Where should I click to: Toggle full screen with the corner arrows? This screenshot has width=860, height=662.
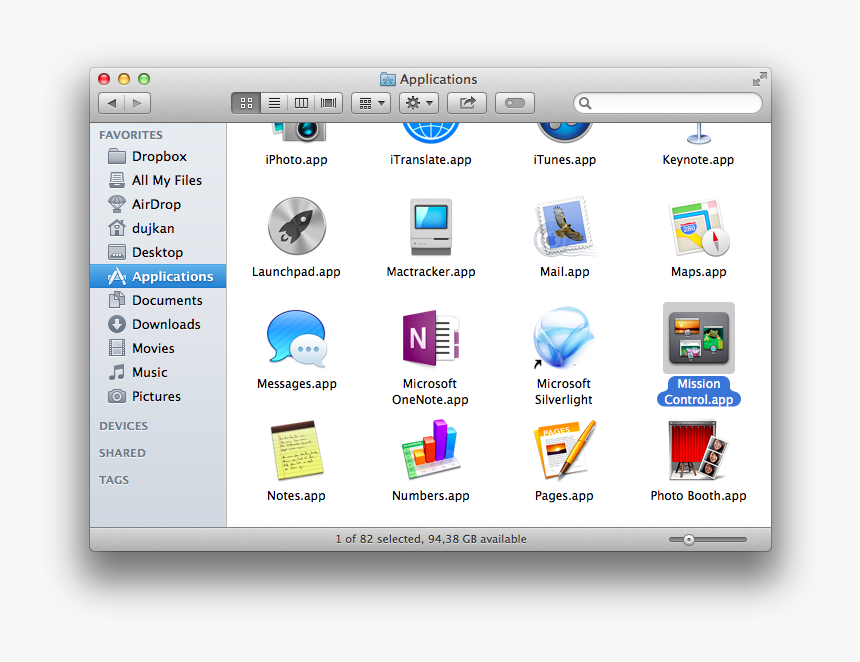point(760,80)
